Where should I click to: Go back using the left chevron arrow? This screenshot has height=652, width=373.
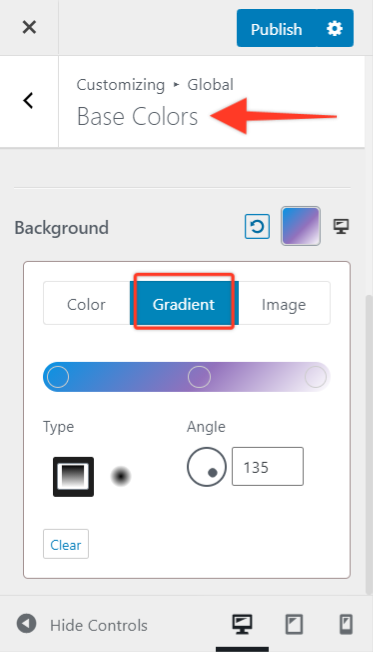(x=28, y=101)
